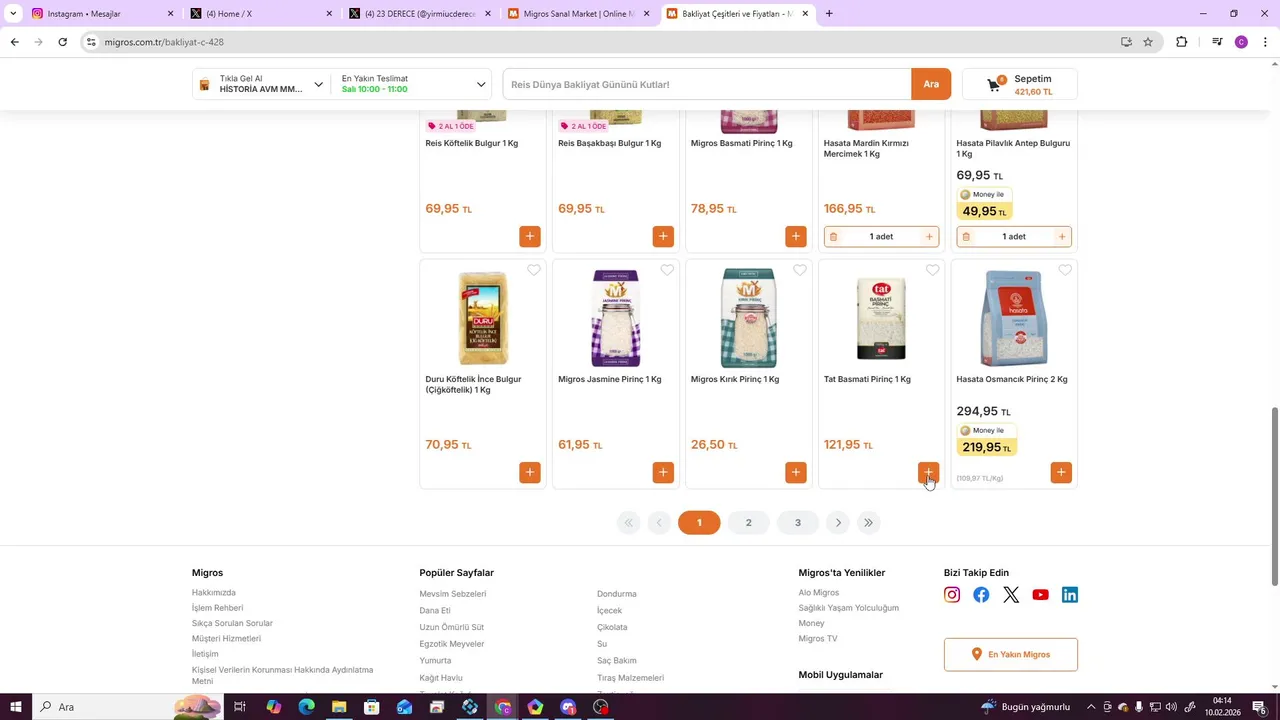Open Migros TV link

[x=818, y=638]
